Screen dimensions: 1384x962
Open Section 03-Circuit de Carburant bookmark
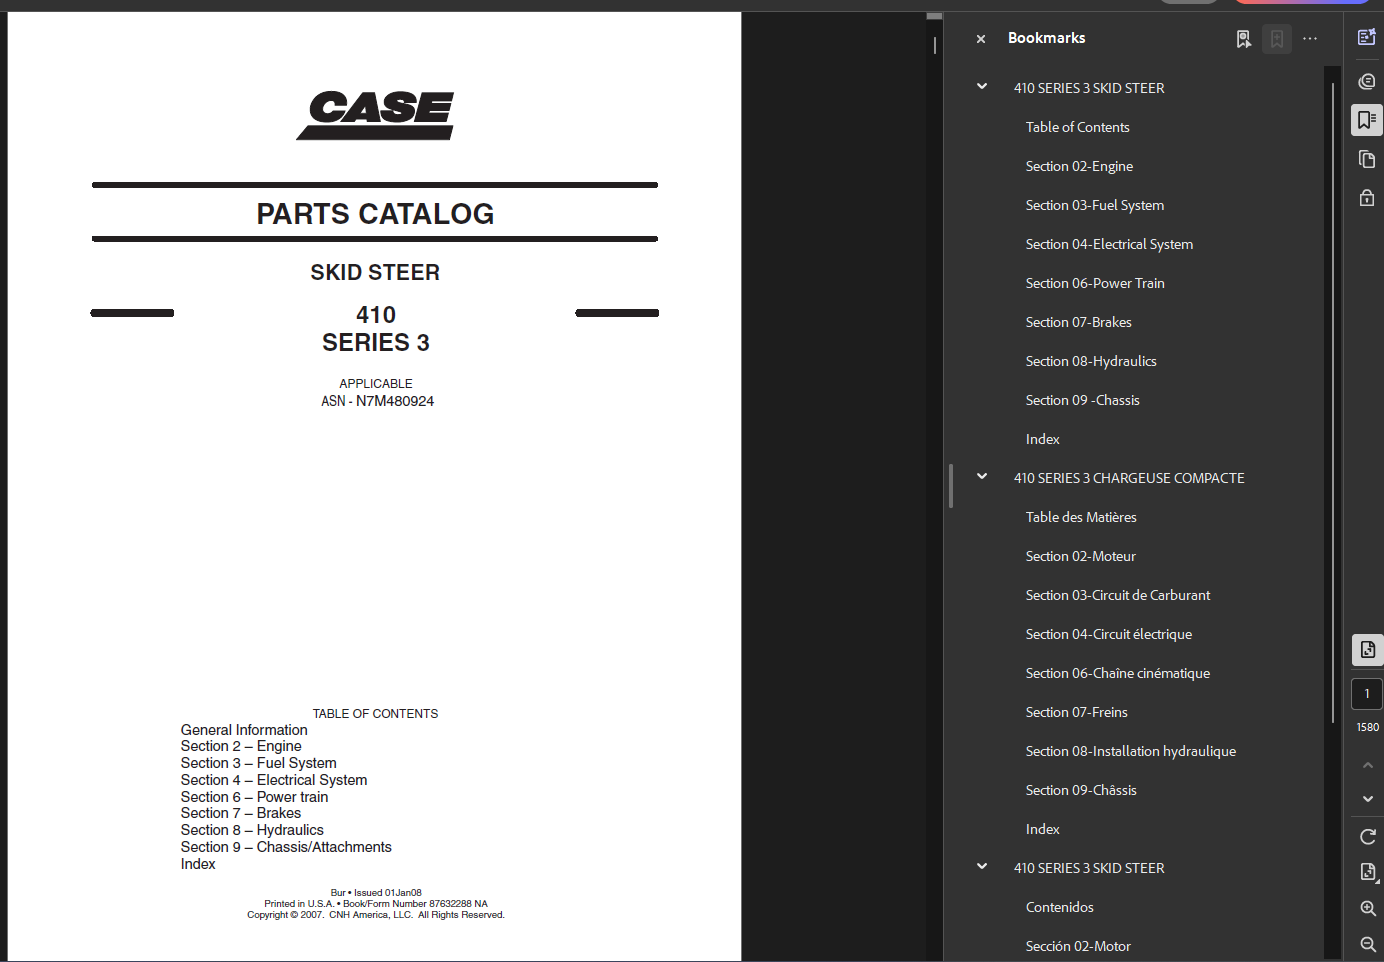pyautogui.click(x=1117, y=595)
